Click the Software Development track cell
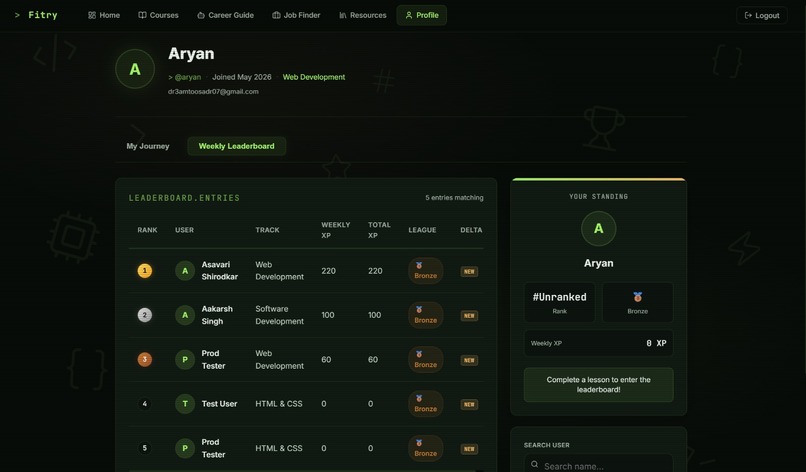The image size is (806, 472). (x=279, y=315)
